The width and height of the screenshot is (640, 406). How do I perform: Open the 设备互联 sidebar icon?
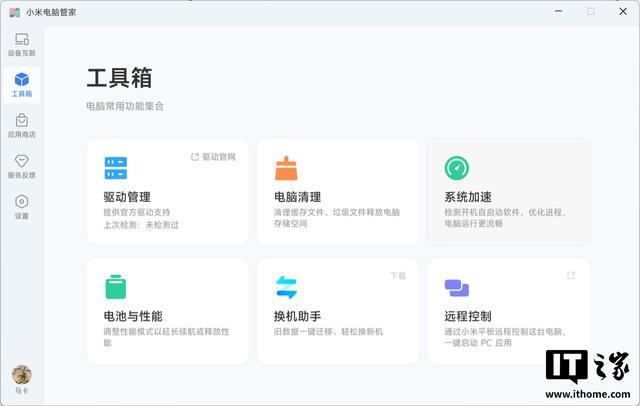[x=22, y=40]
